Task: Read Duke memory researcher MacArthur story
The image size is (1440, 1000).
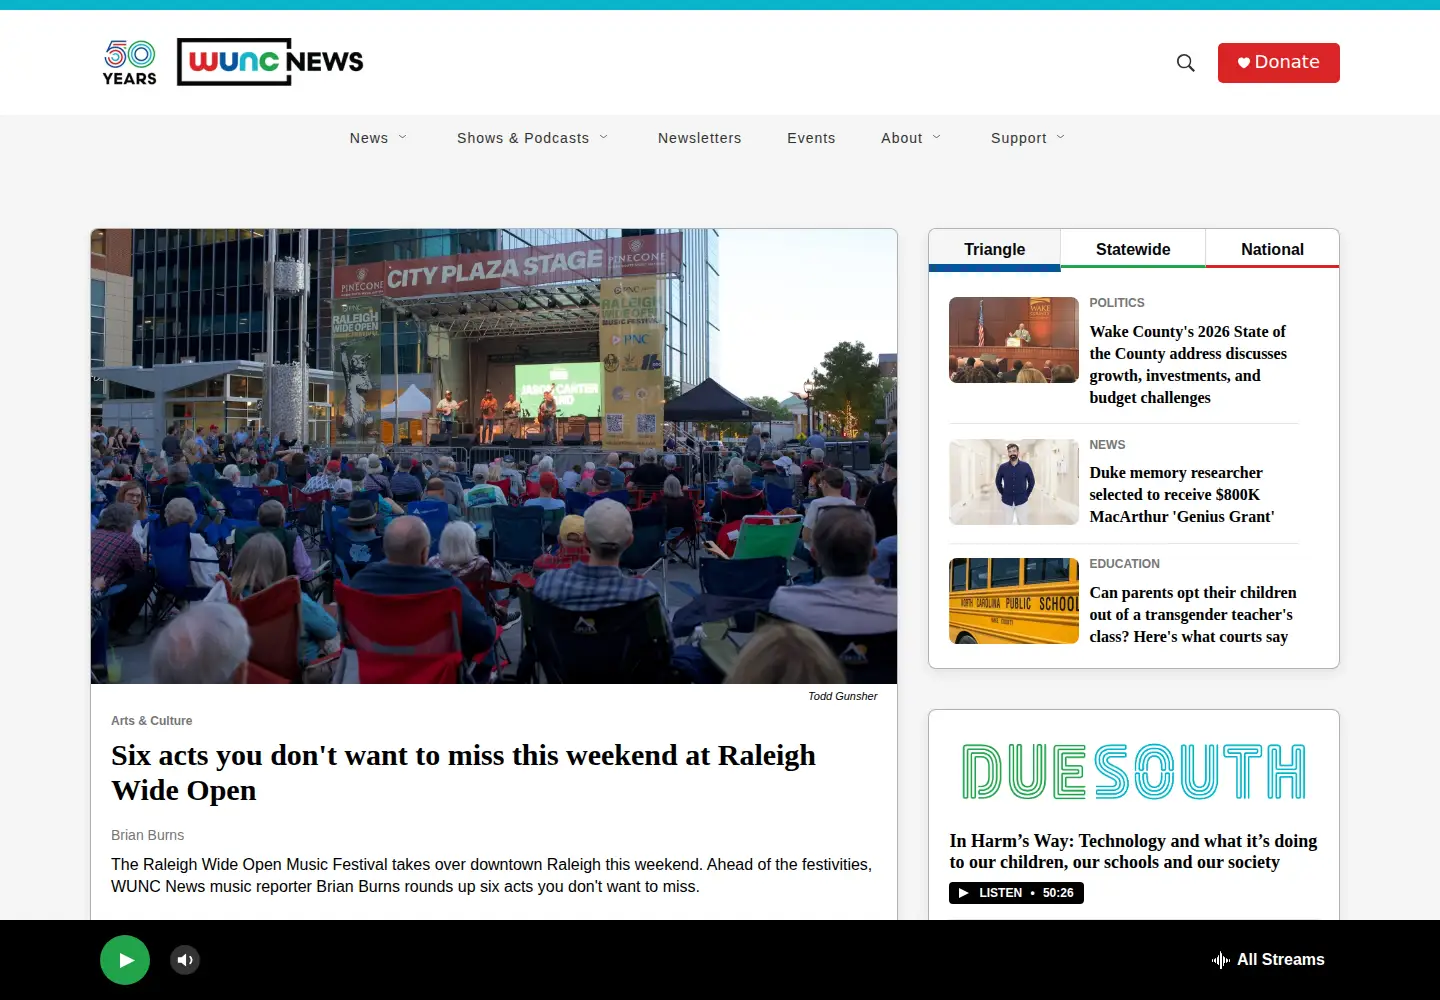Action: 1182,494
